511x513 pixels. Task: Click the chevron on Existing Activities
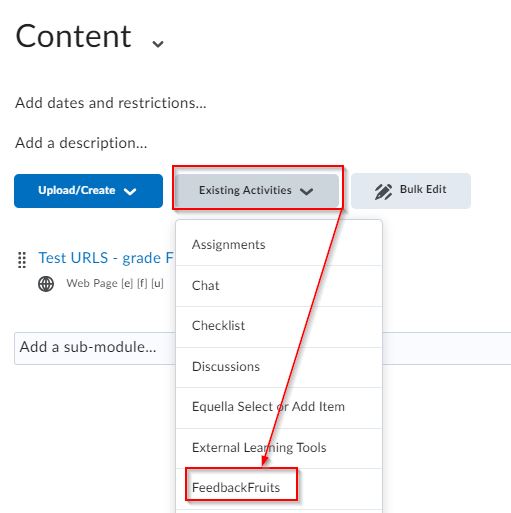pos(306,191)
